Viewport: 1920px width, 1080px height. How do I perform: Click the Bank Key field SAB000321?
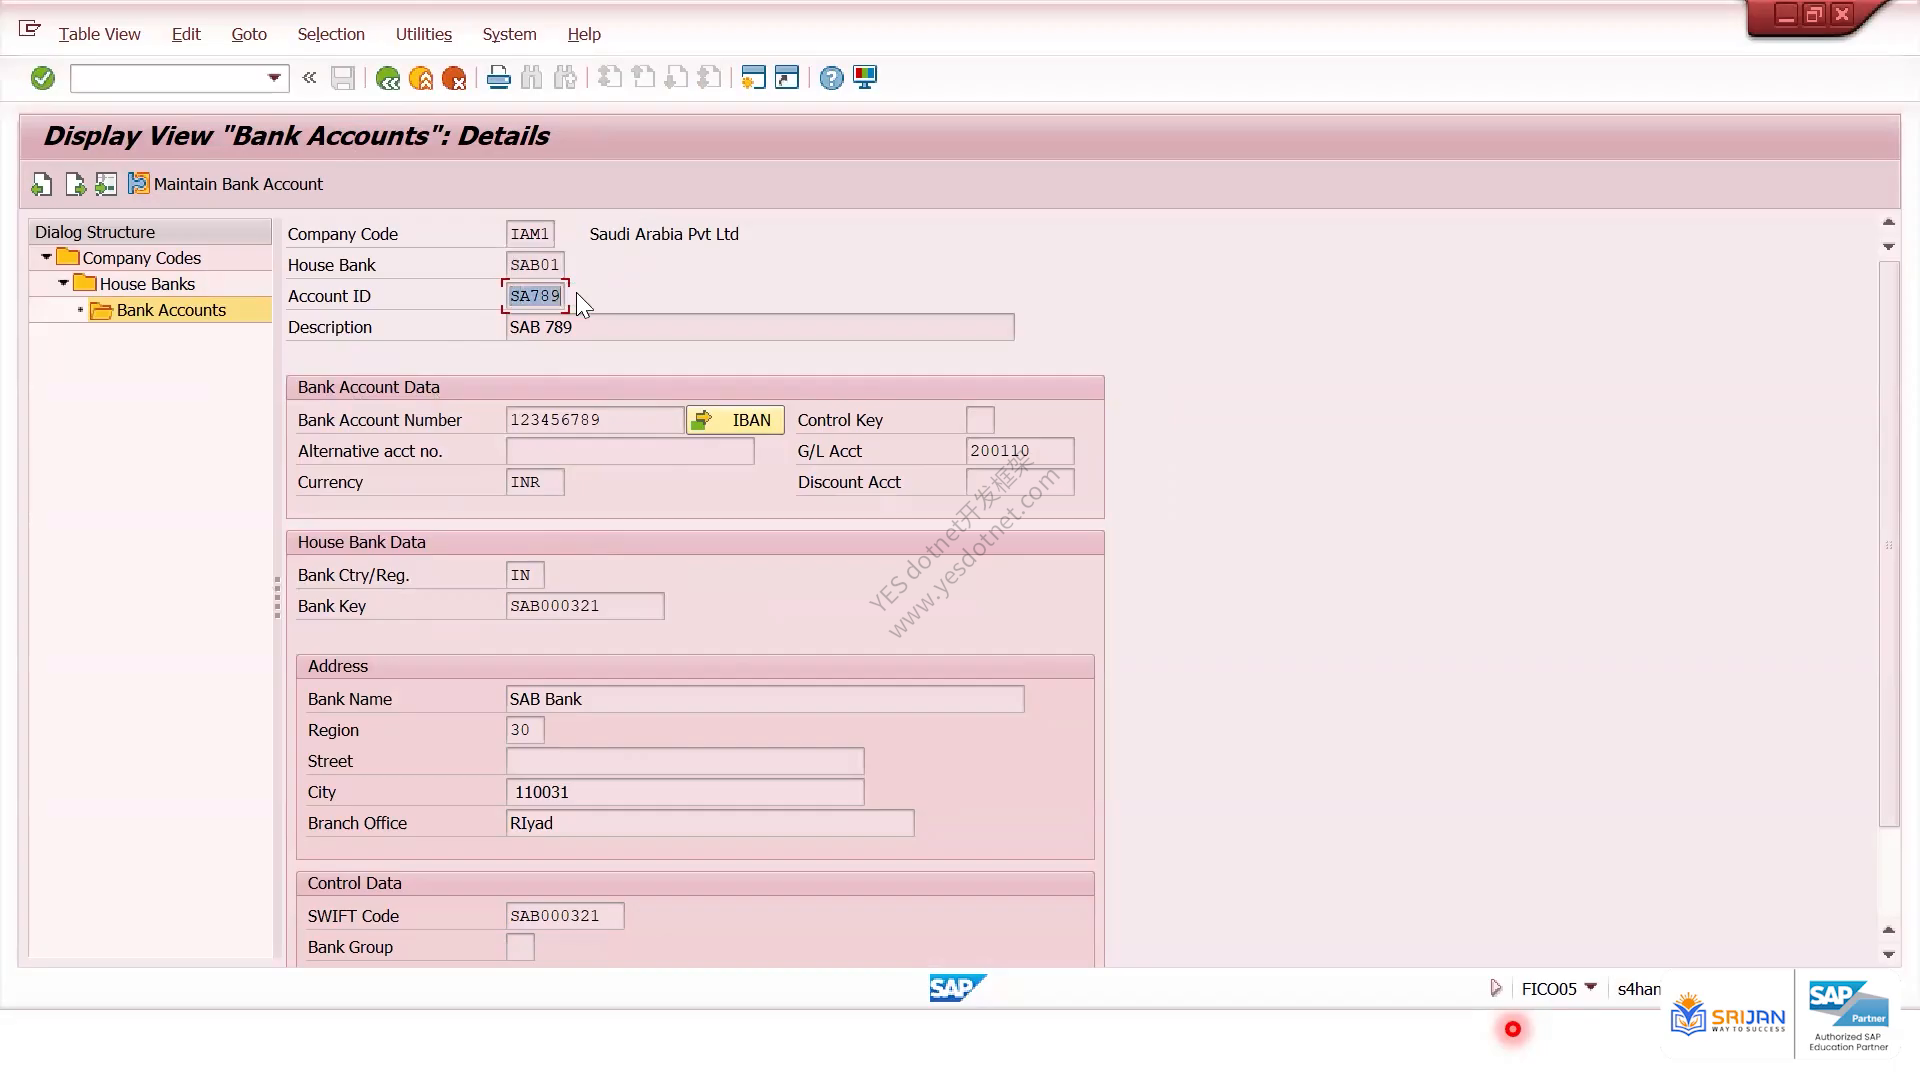point(585,606)
